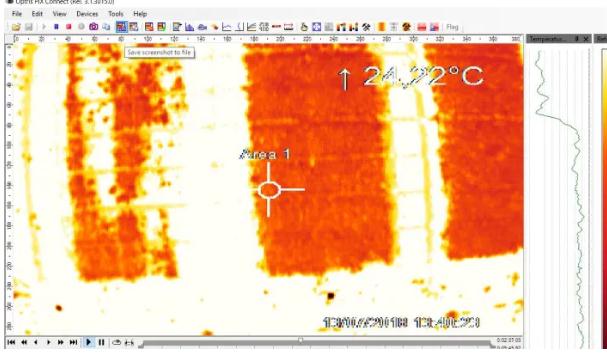Click the red record button in toolbar
This screenshot has width=607, height=364.
point(69,27)
